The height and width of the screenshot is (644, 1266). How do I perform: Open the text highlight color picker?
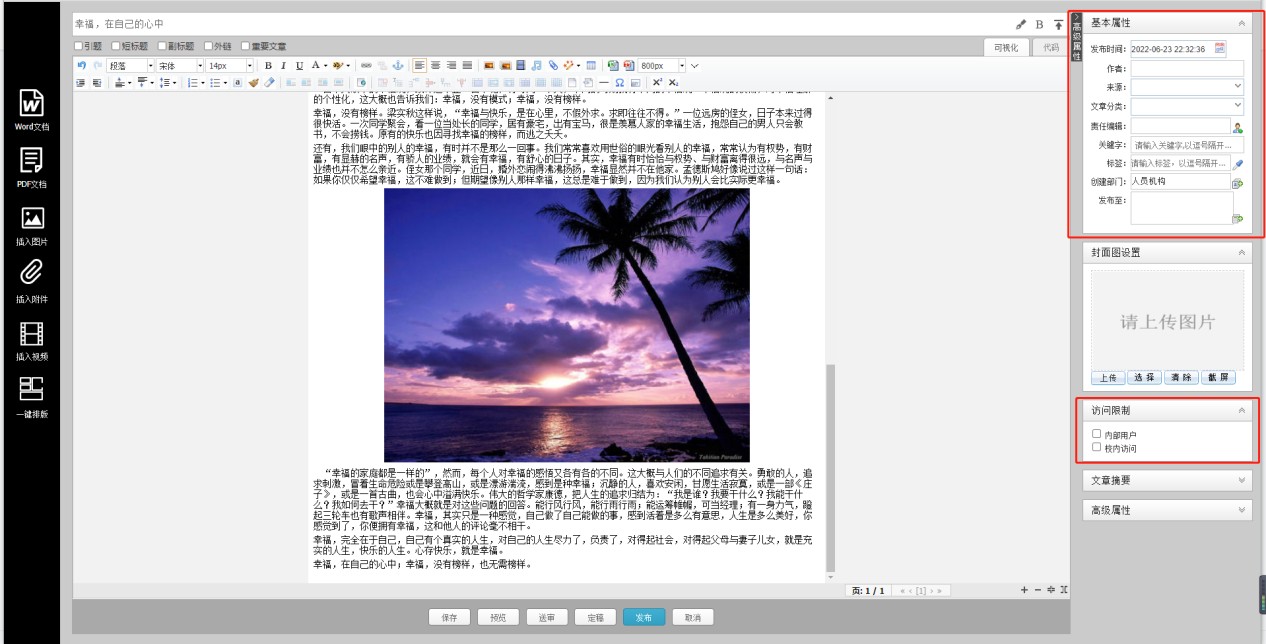(x=341, y=65)
